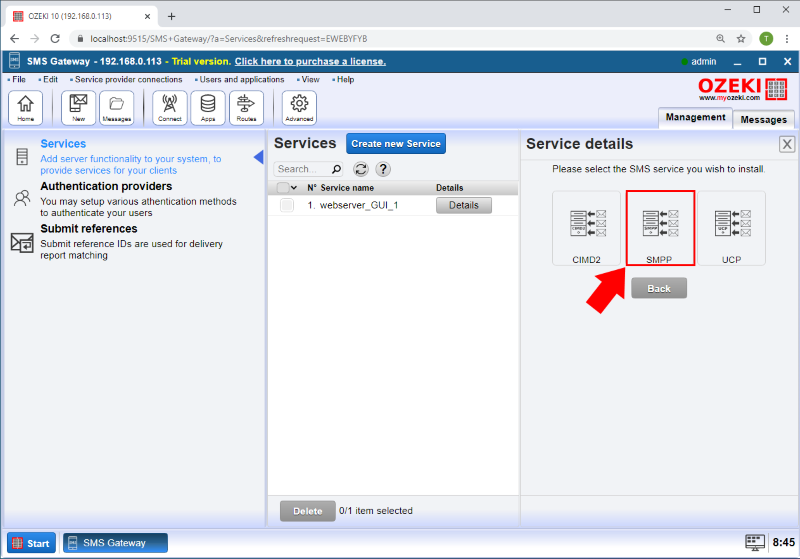800x559 pixels.
Task: Open the Chrome three-dot menu
Action: 786,39
